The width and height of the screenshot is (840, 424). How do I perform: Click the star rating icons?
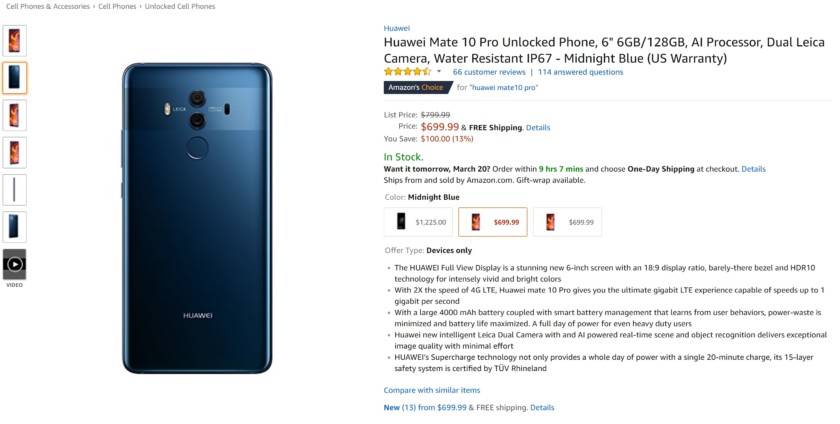407,72
